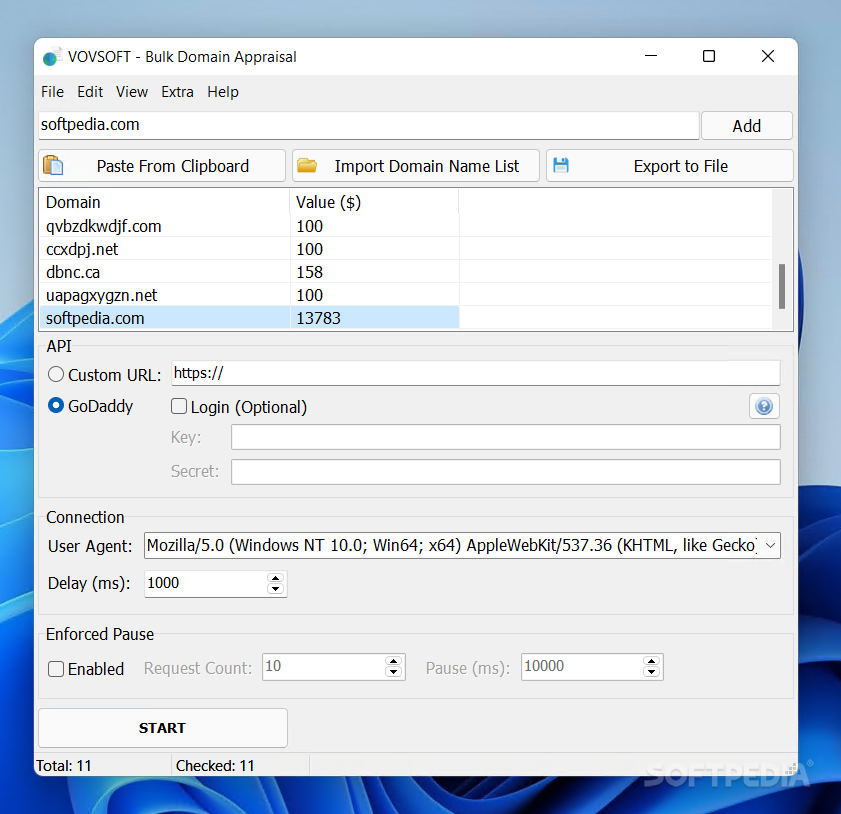
Task: Click Import Domain Name List button
Action: (416, 166)
